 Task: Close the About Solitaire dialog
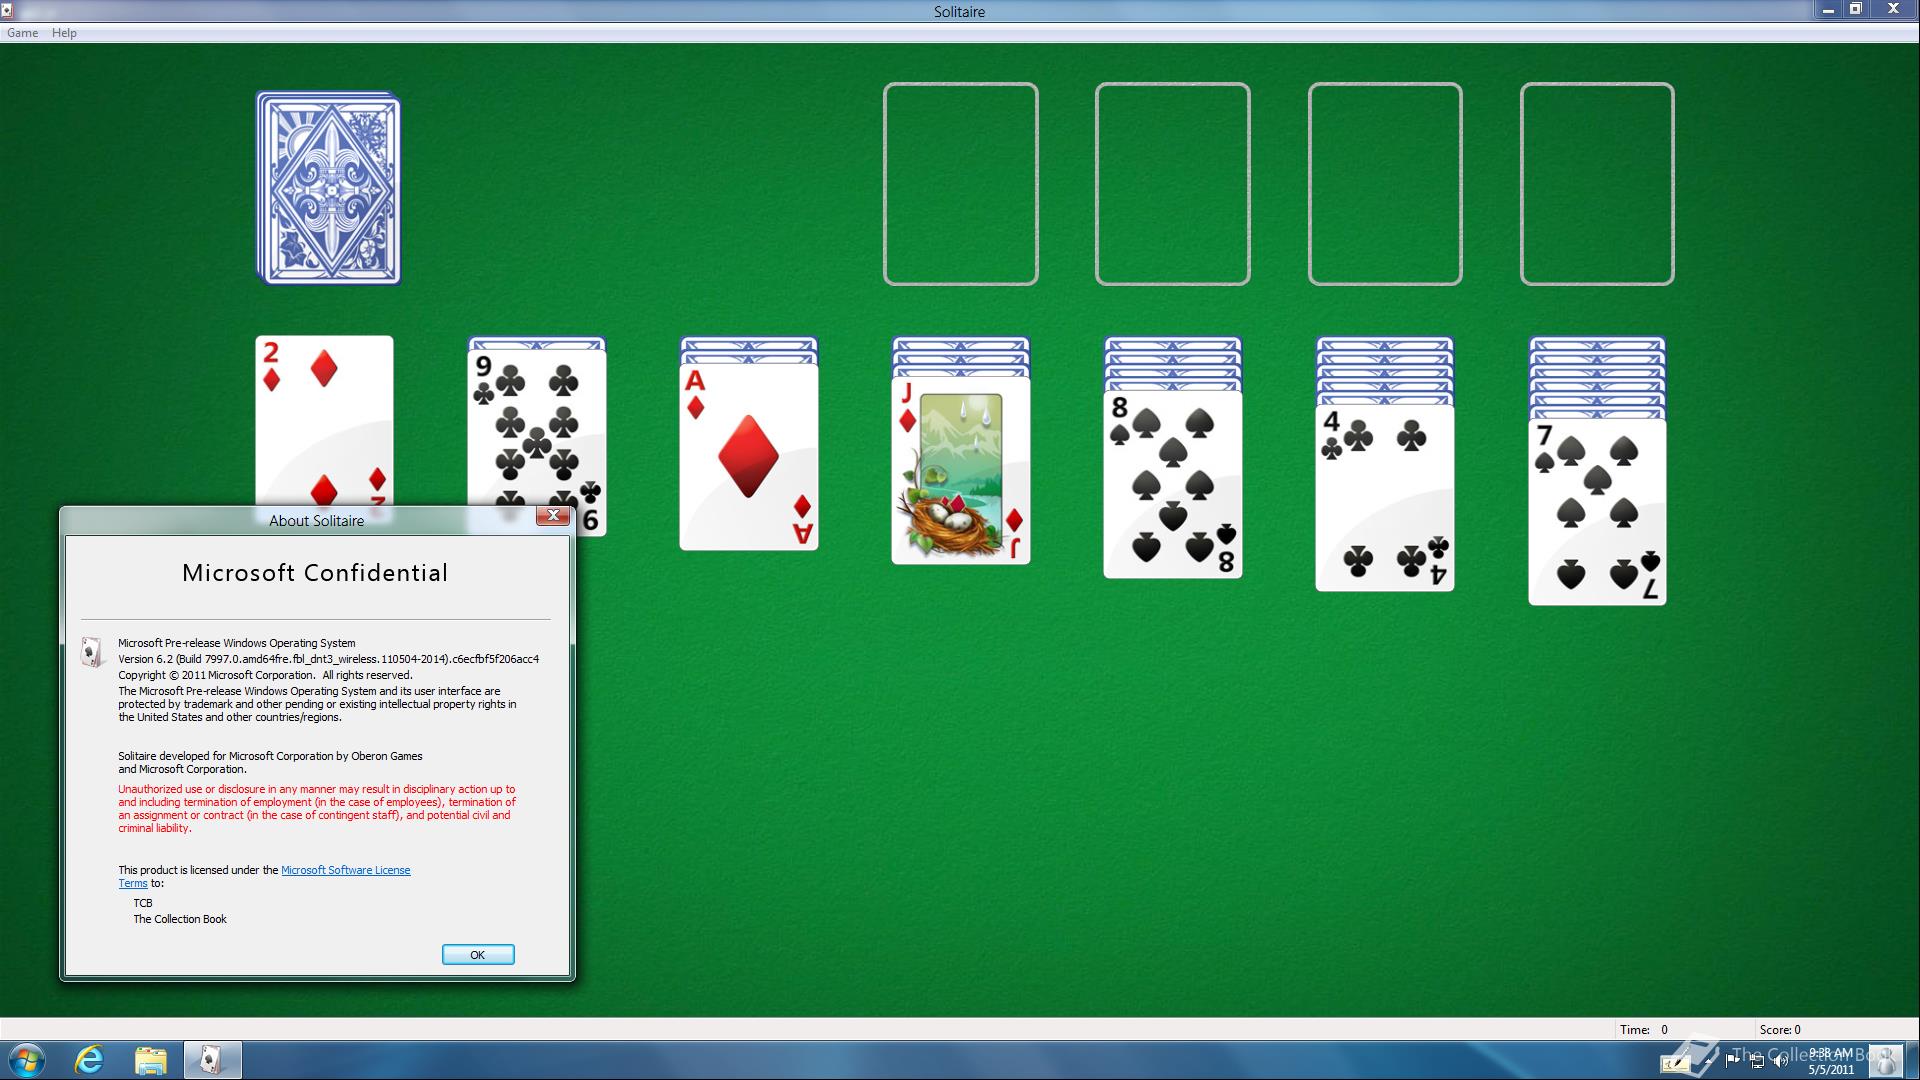pos(553,516)
